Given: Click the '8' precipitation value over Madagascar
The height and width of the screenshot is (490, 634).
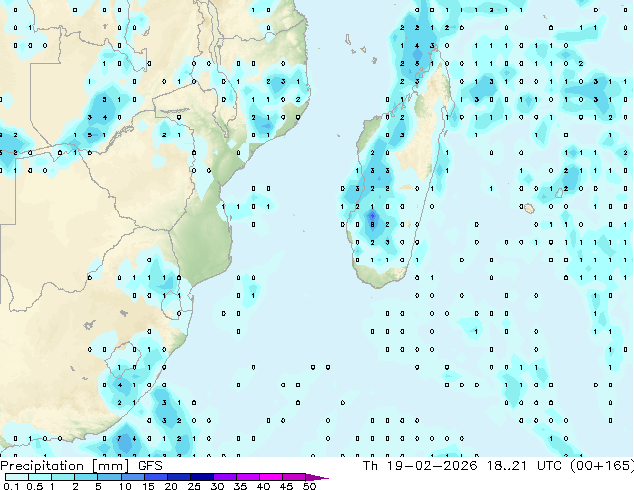Looking at the screenshot, I should point(372,224).
